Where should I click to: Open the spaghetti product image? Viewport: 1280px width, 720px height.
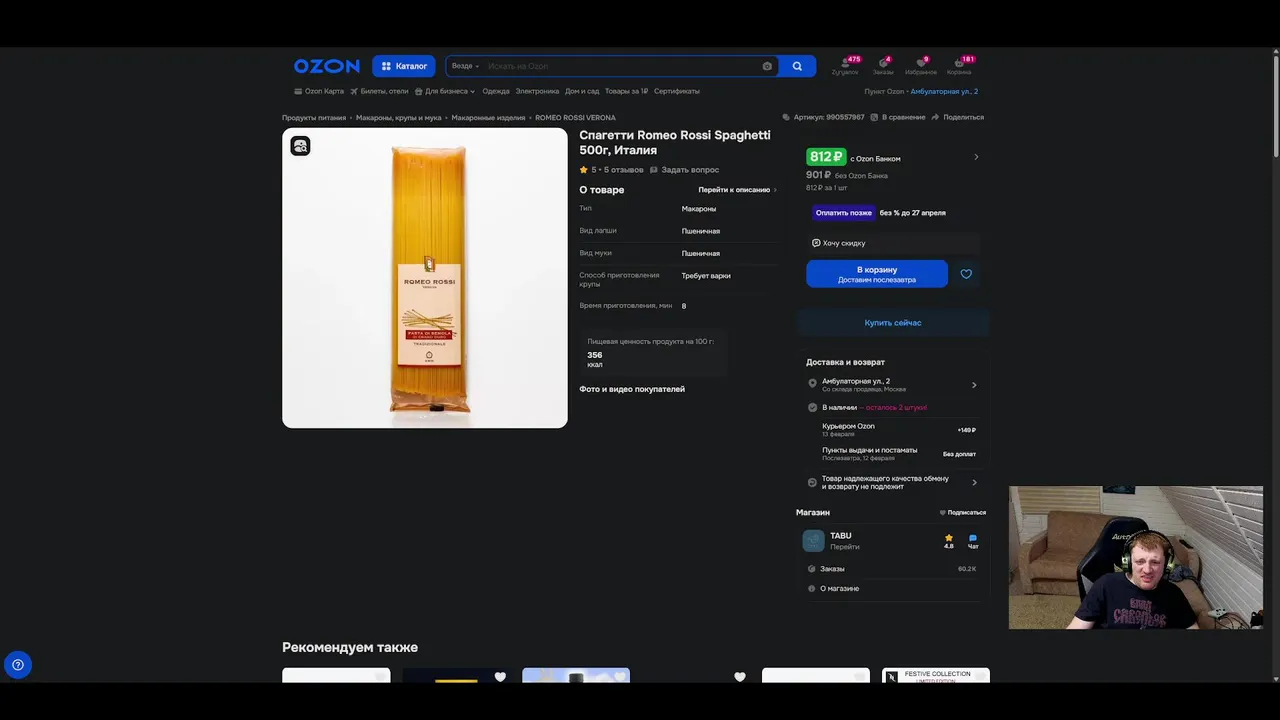(x=425, y=278)
